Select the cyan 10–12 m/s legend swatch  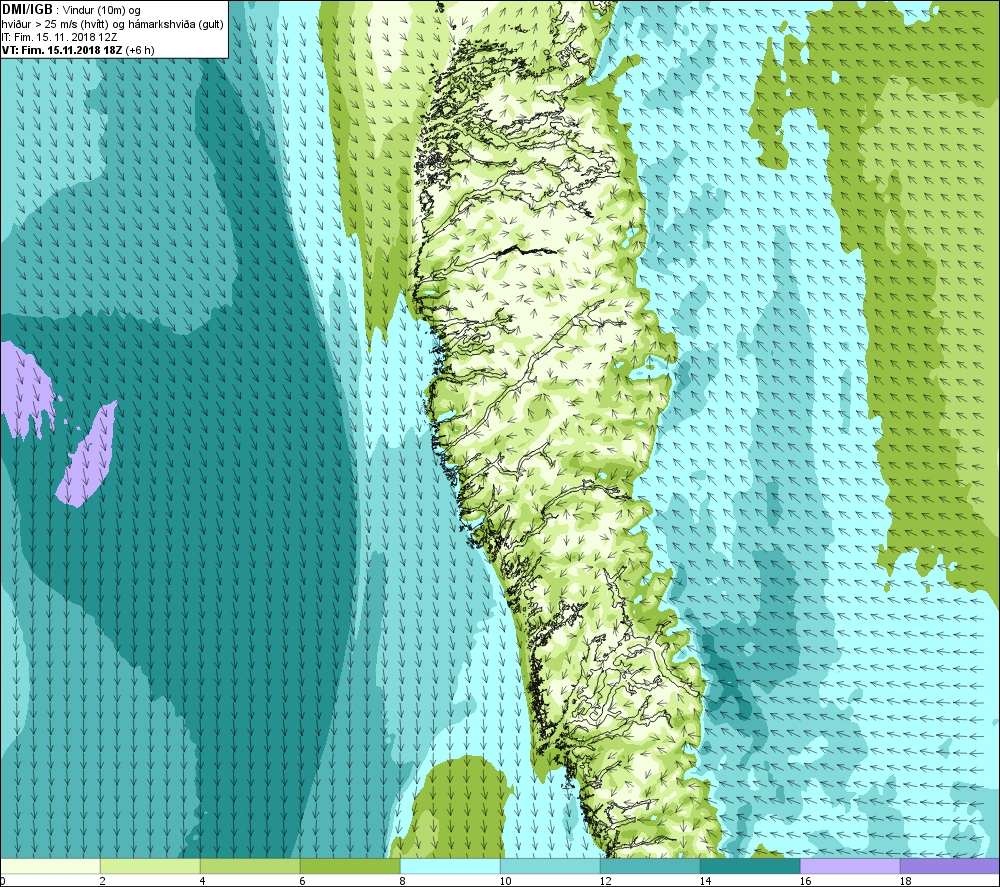[x=550, y=866]
